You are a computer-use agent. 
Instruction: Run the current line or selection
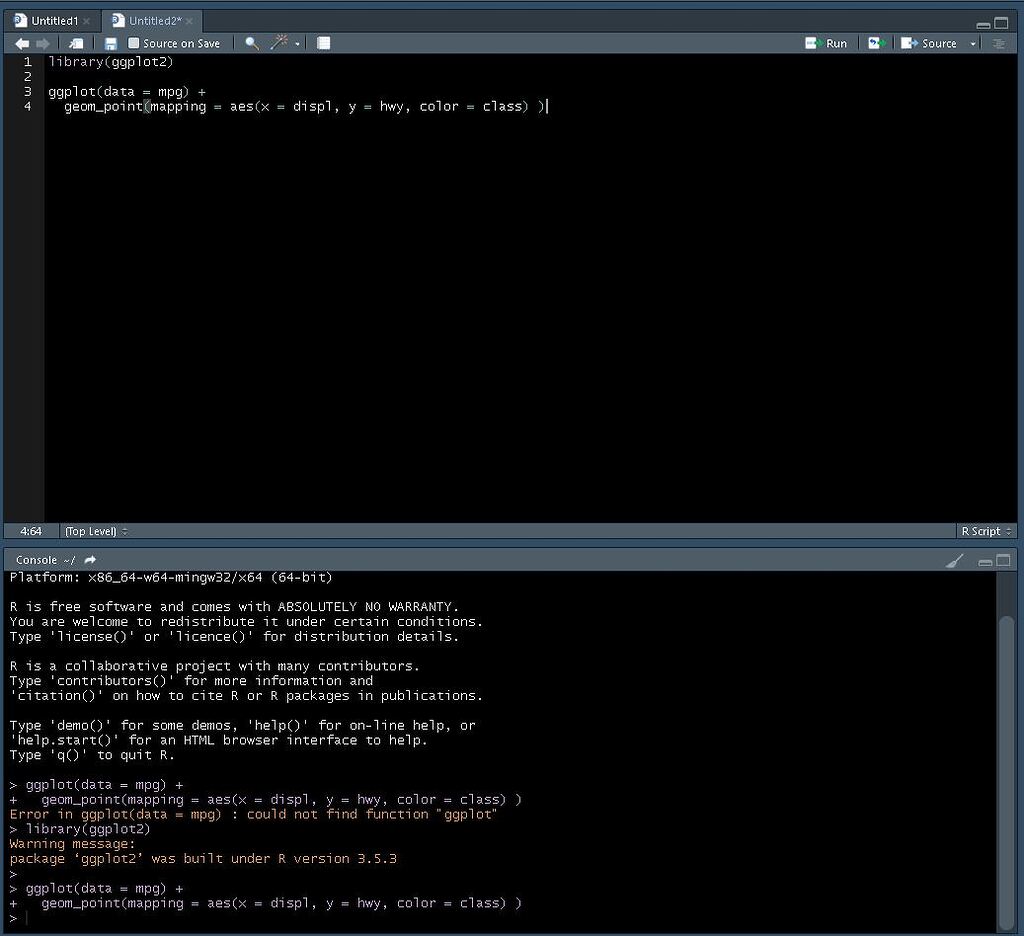point(825,44)
